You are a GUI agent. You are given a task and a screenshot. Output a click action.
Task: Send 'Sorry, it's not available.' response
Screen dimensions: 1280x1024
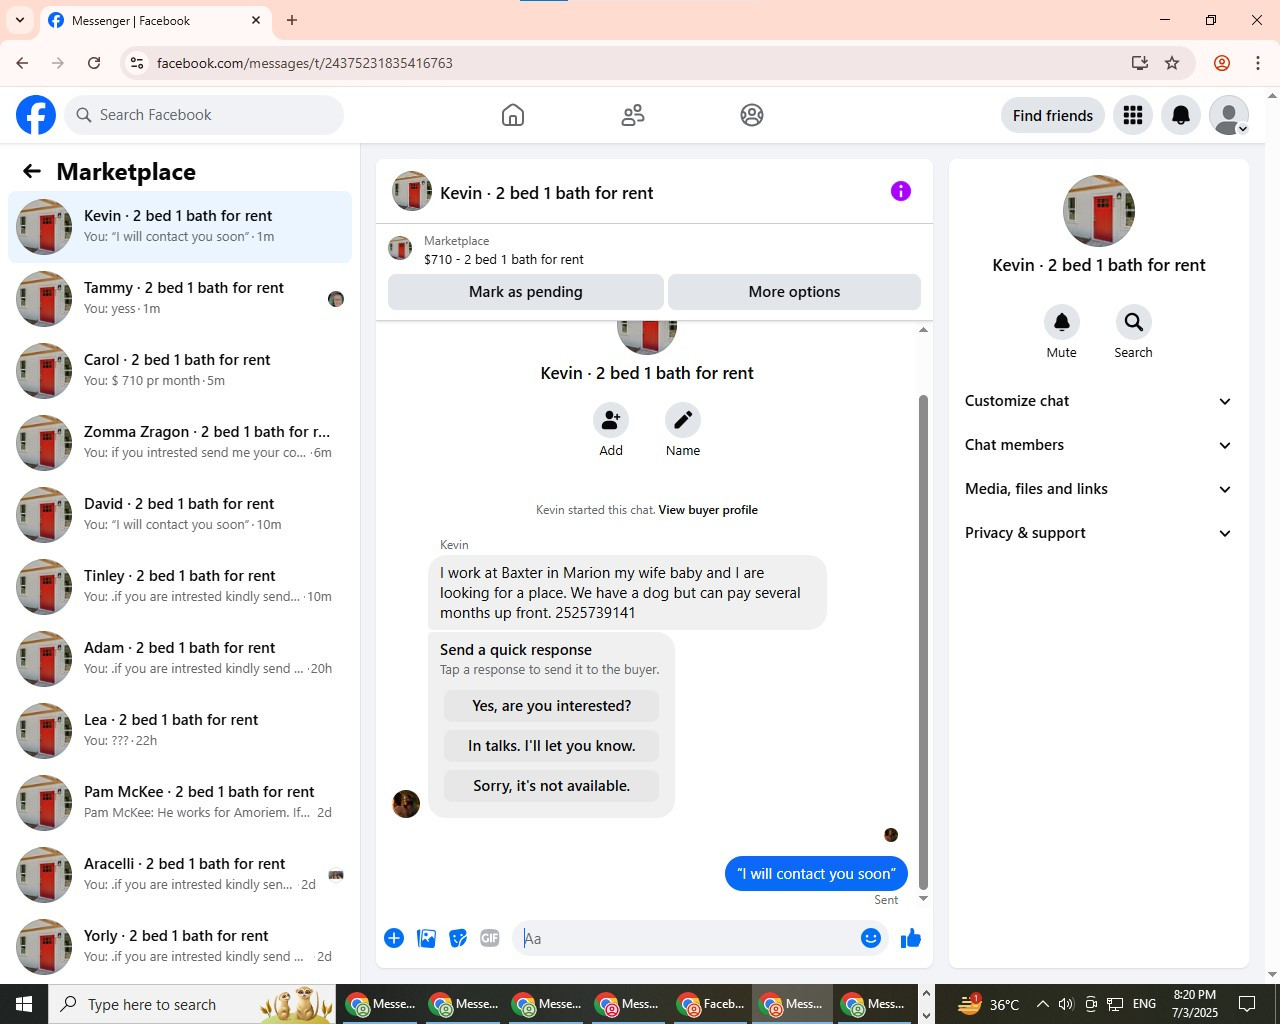tap(551, 786)
